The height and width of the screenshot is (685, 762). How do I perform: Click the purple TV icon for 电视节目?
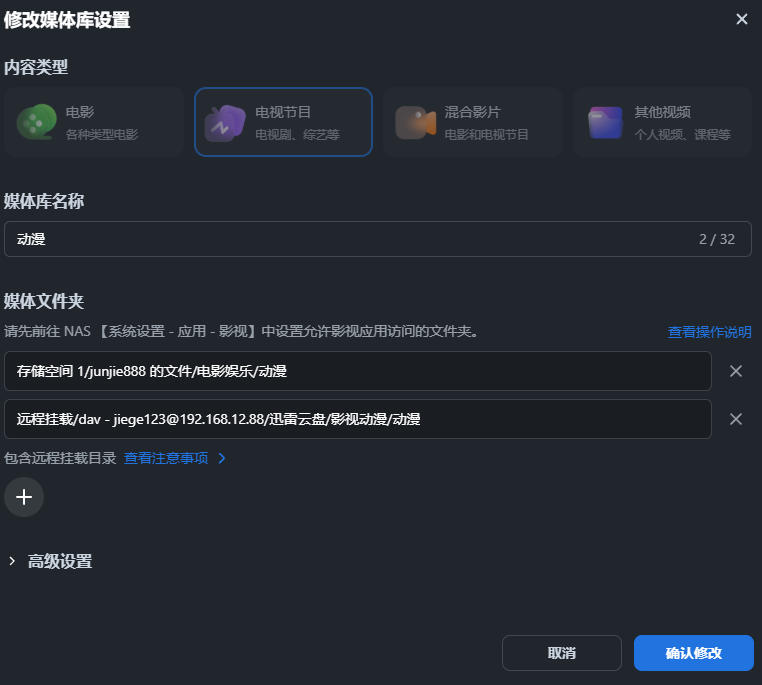tap(225, 123)
